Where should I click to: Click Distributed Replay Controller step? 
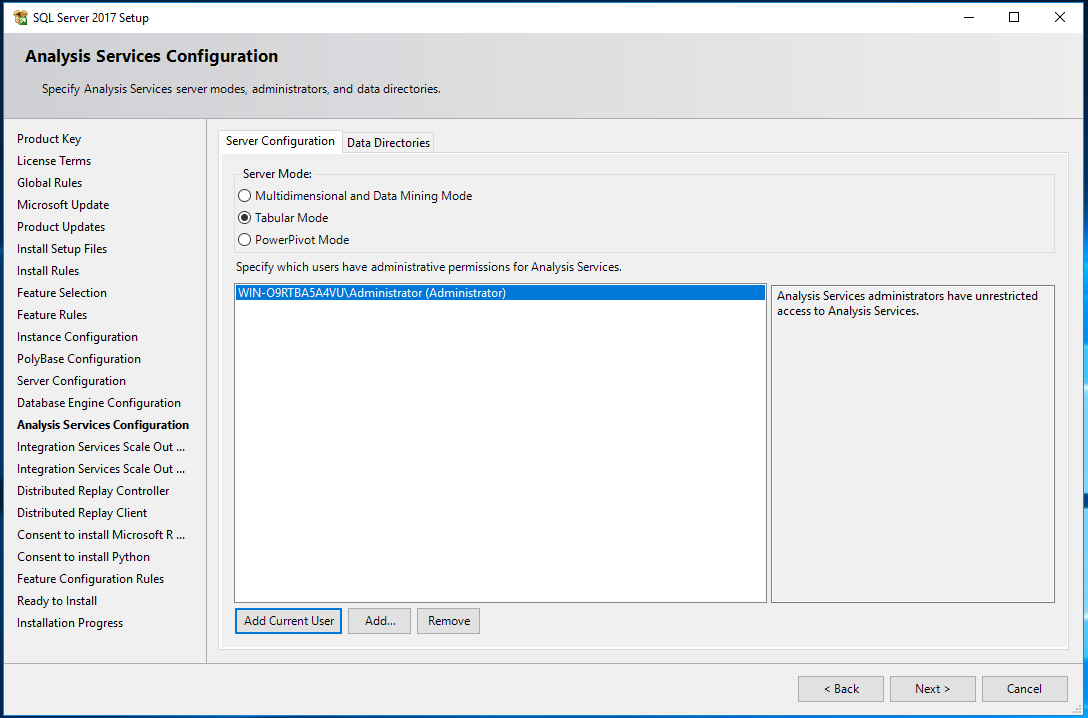coord(93,491)
